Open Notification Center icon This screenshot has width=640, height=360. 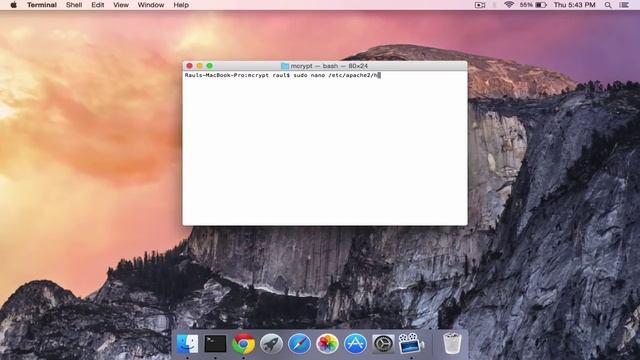pyautogui.click(x=624, y=5)
